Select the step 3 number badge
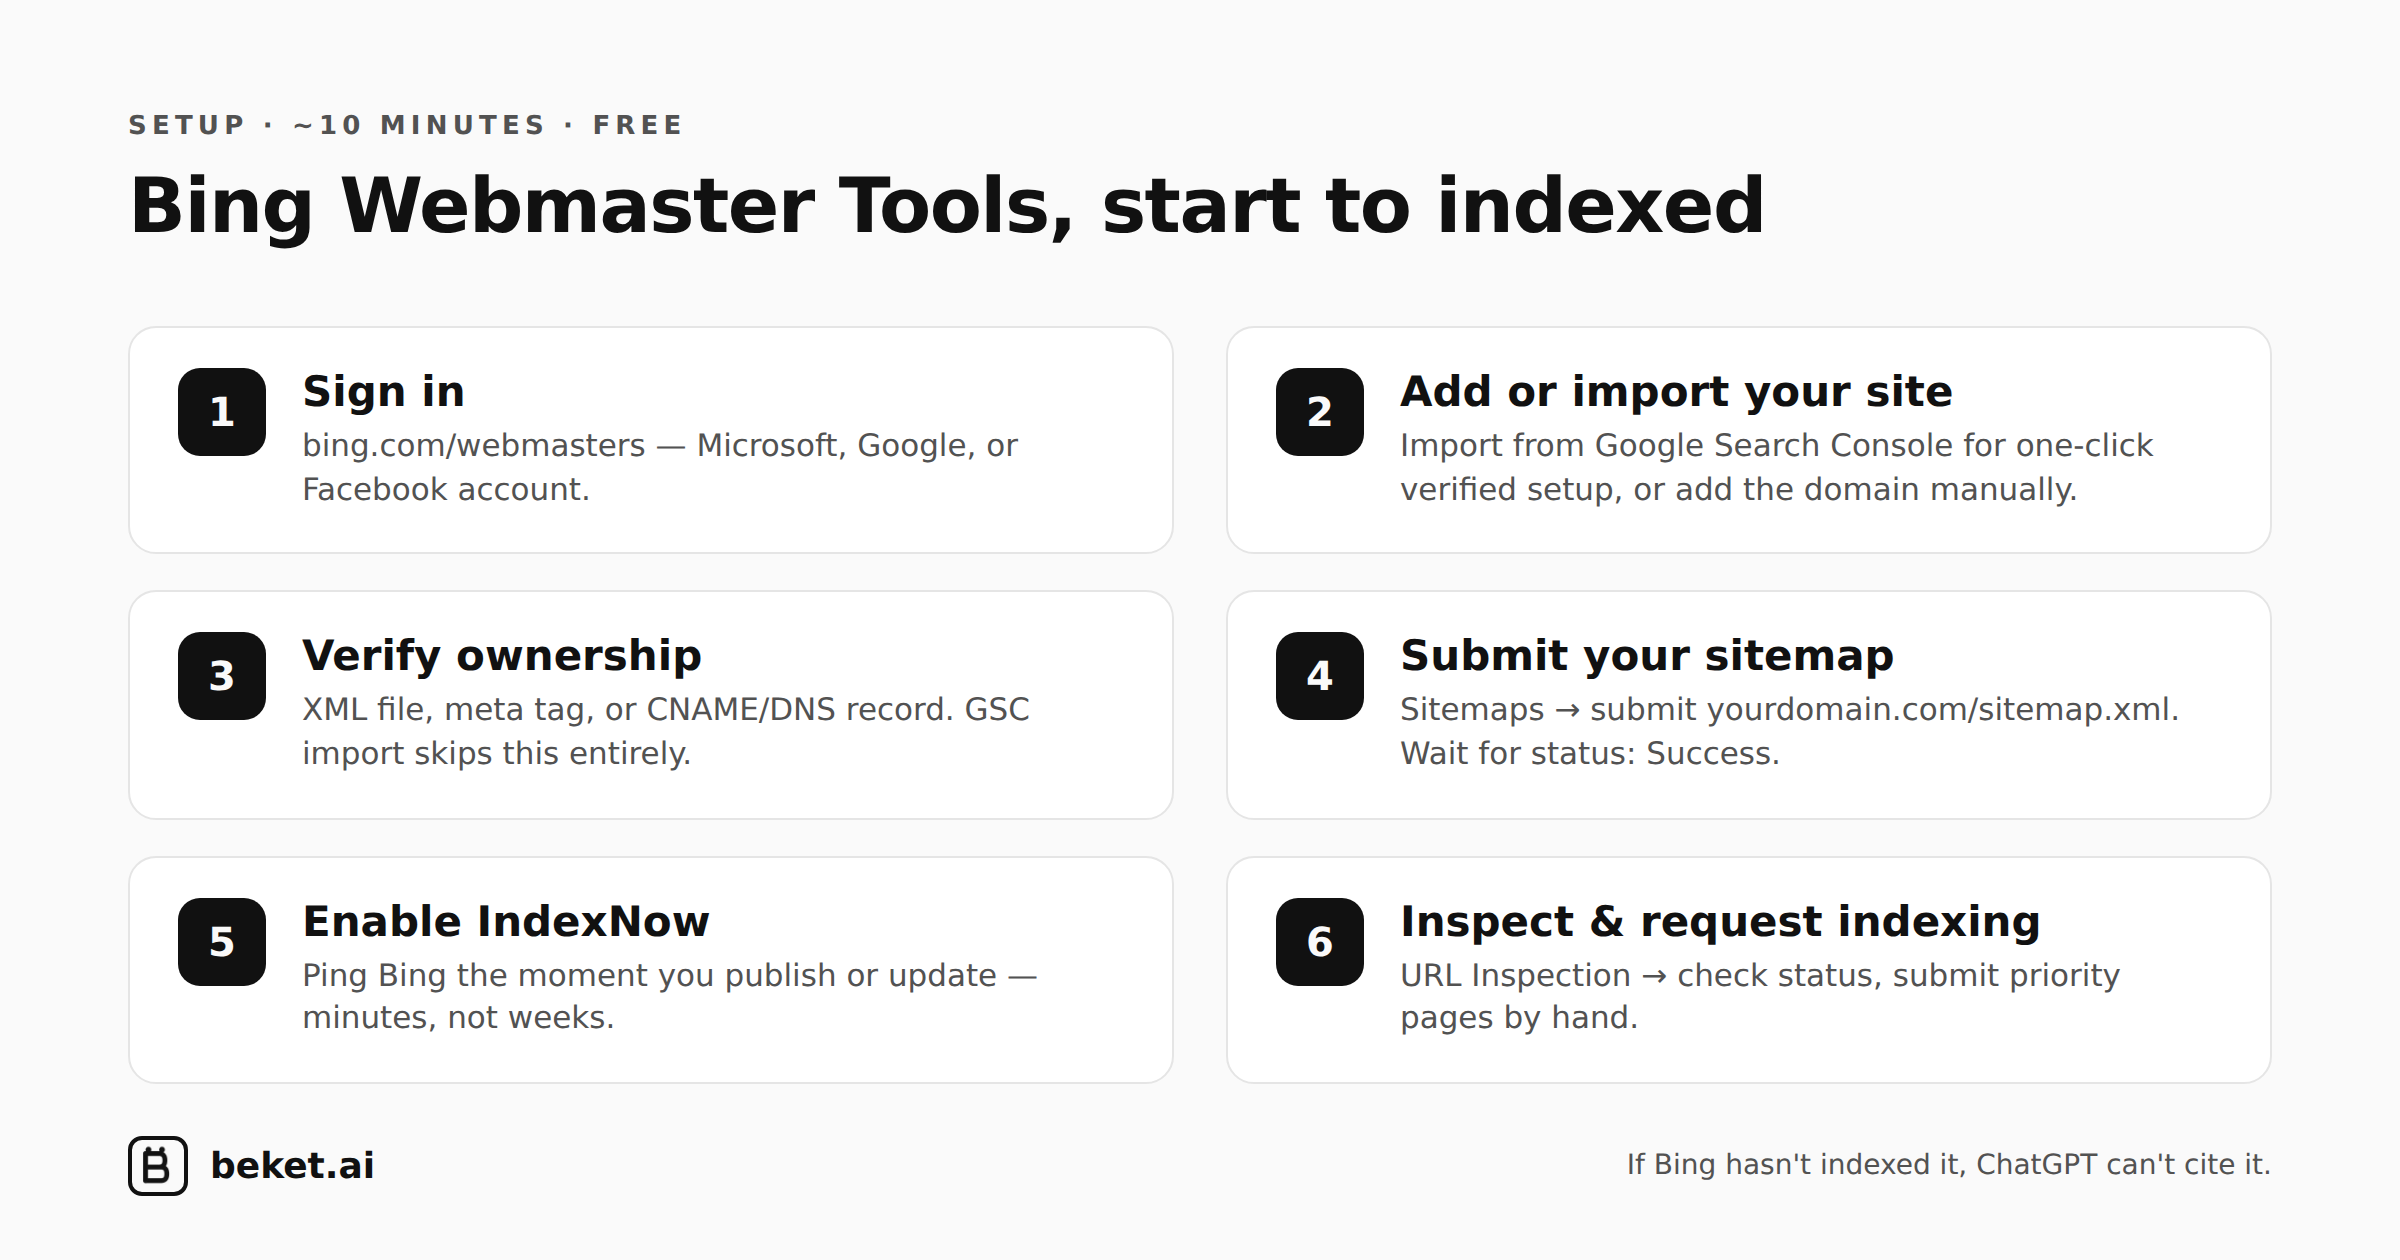2400x1260 pixels. pyautogui.click(x=222, y=676)
